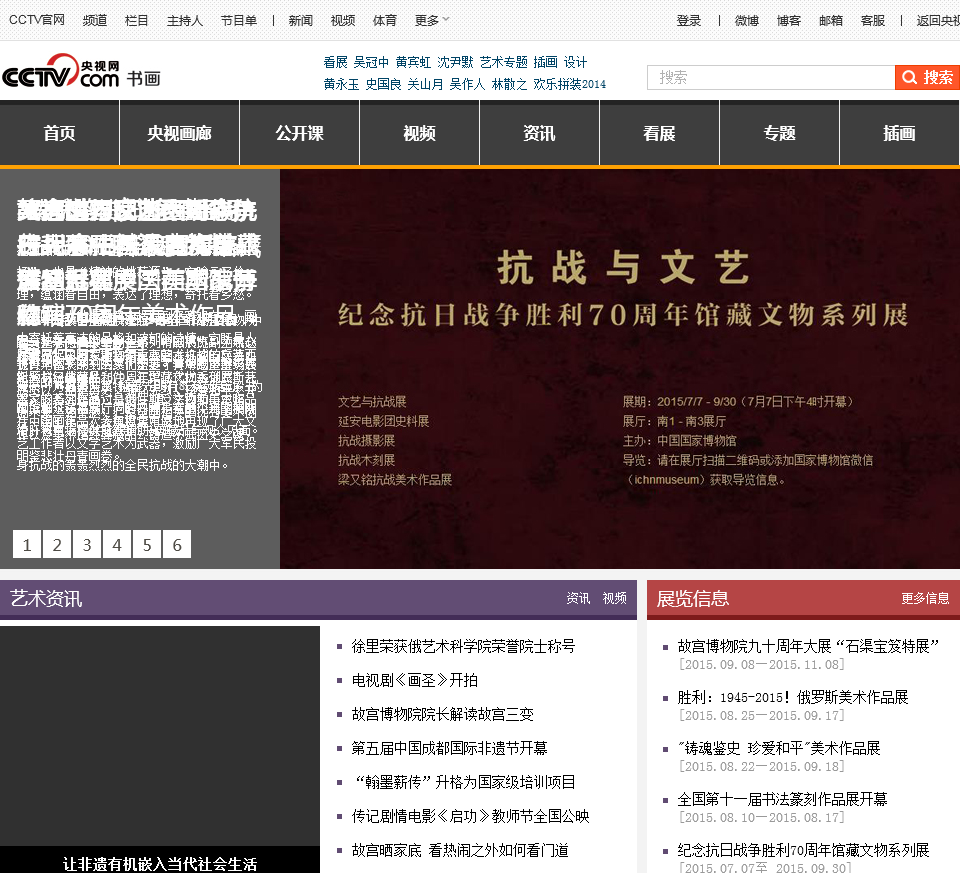Click the 吴作人 keyword link
960x873 pixels.
[x=467, y=84]
